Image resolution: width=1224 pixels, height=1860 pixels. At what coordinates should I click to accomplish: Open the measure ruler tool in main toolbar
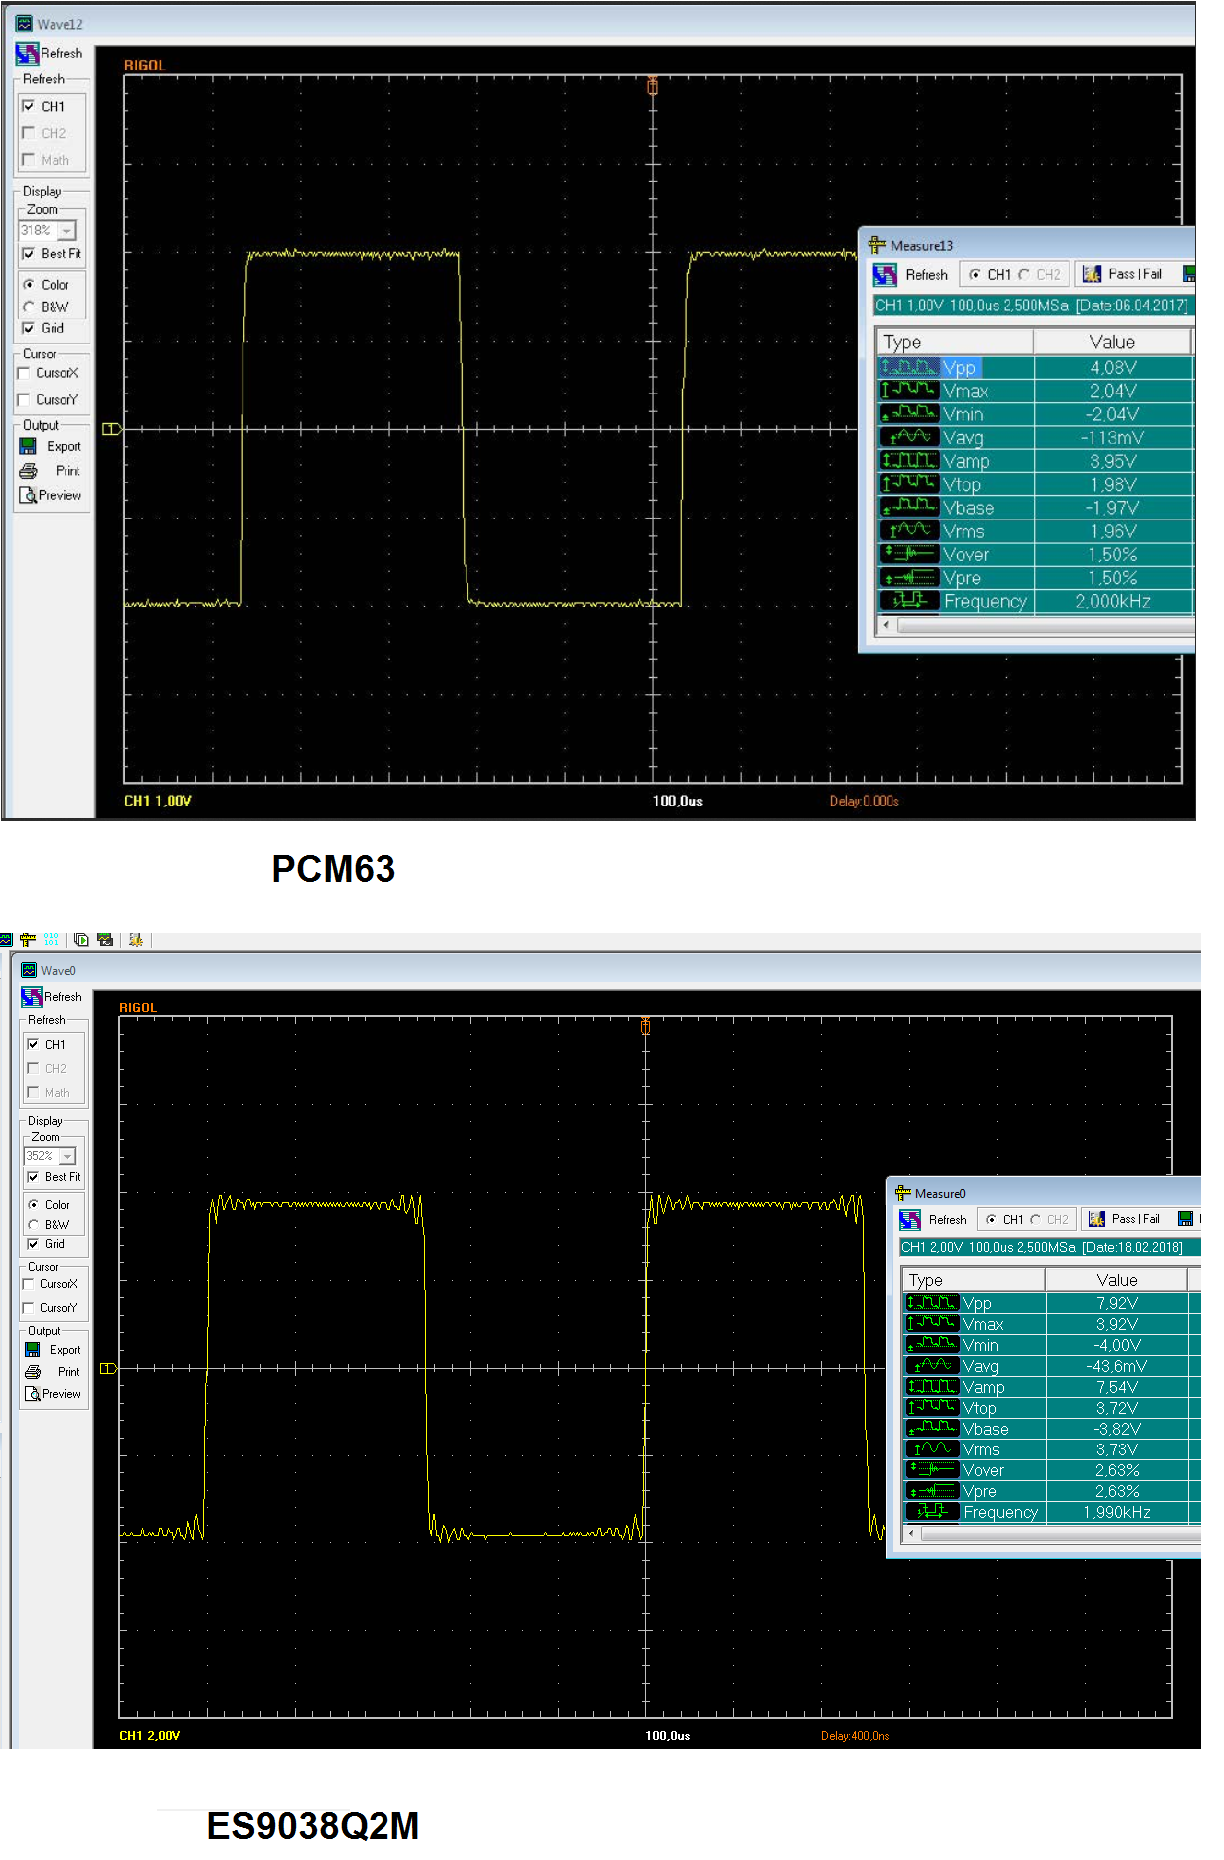coord(28,940)
